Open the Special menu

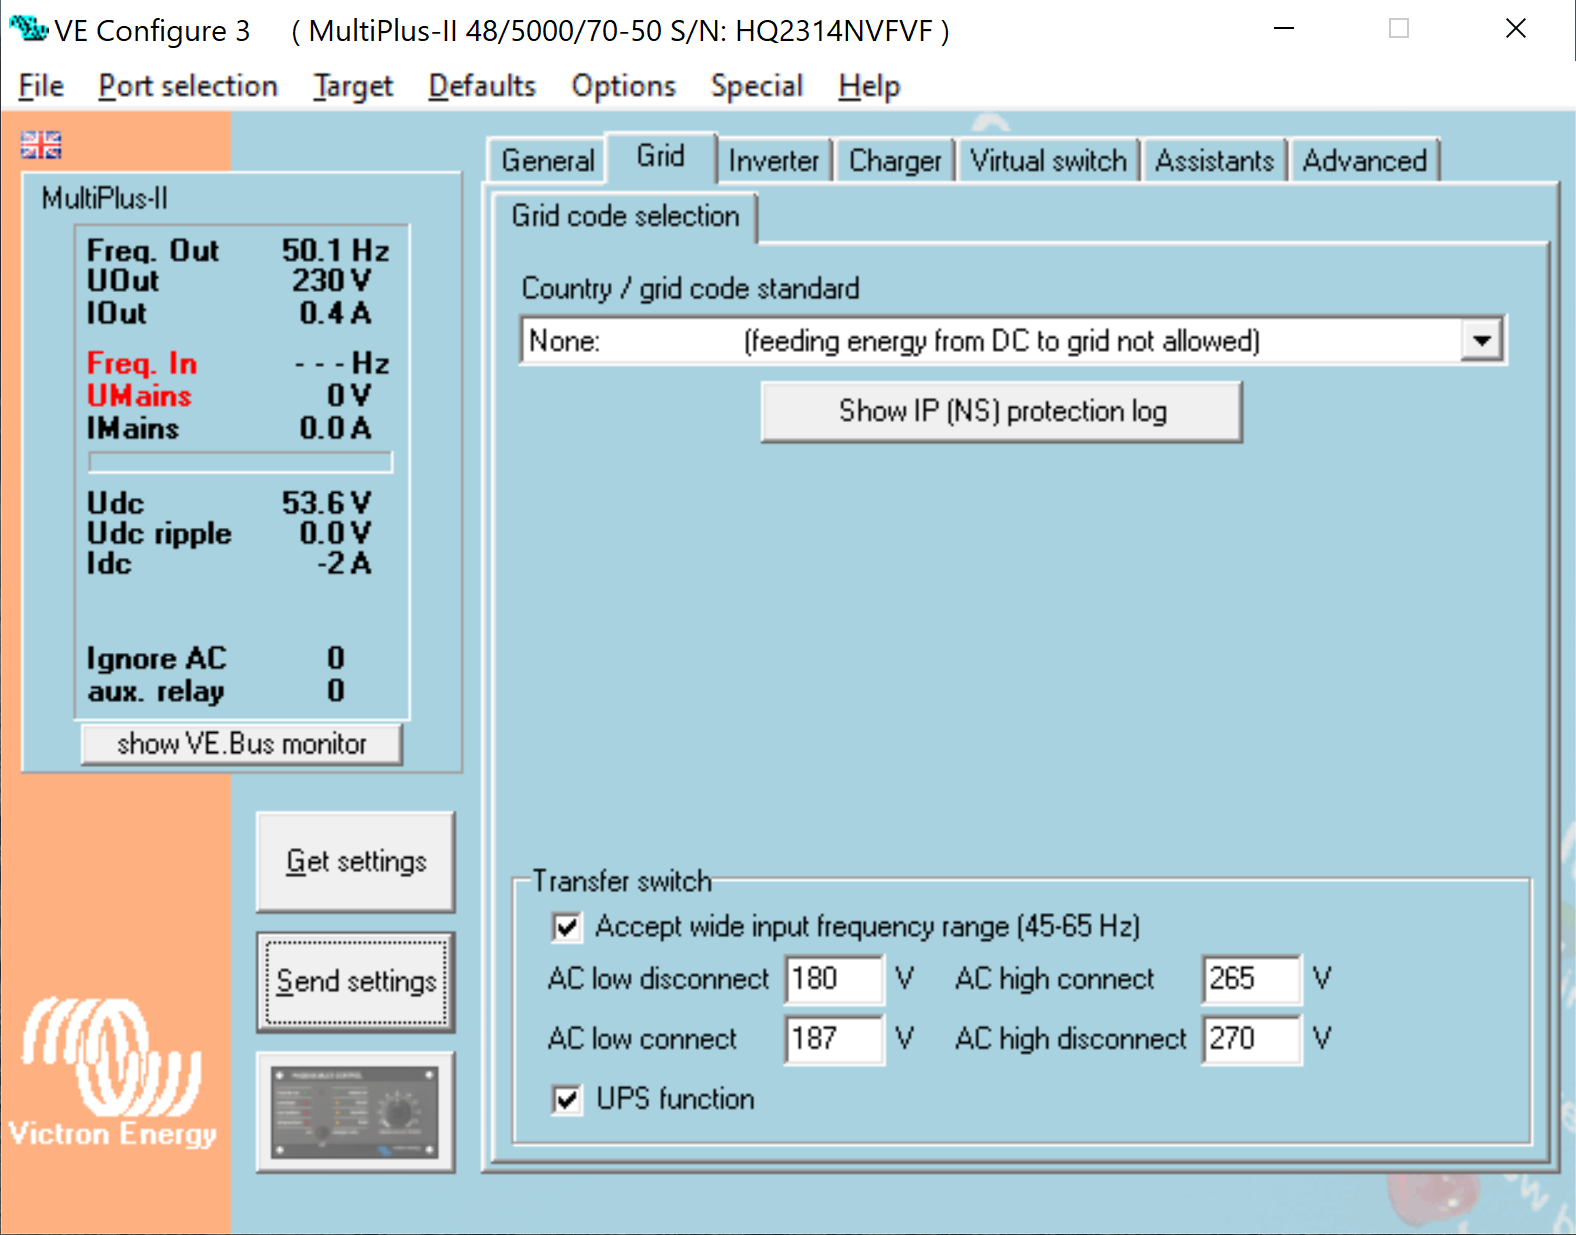[x=757, y=86]
